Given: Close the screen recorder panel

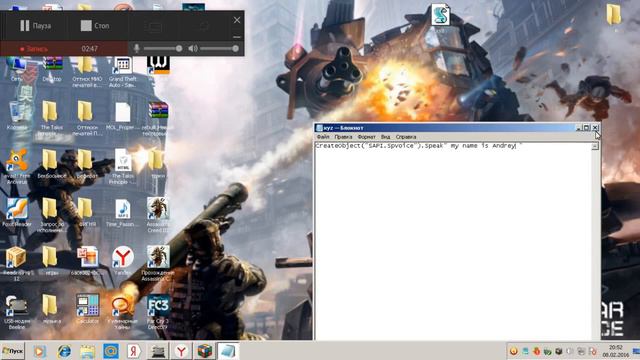Looking at the screenshot, I should click(237, 20).
